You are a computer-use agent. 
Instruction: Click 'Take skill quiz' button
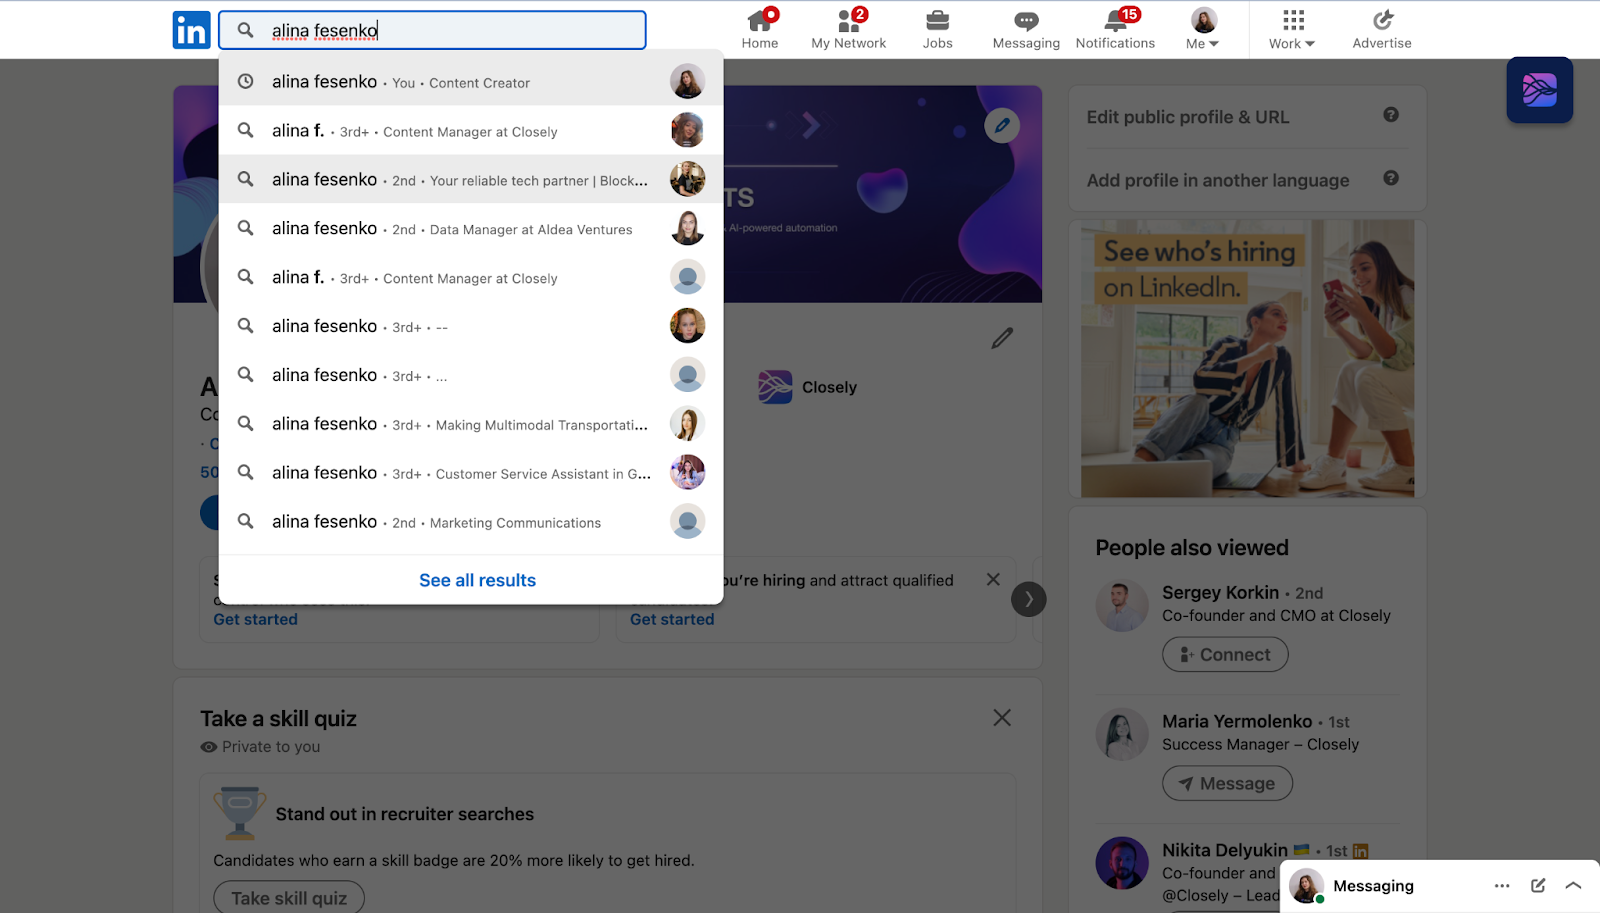(289, 898)
